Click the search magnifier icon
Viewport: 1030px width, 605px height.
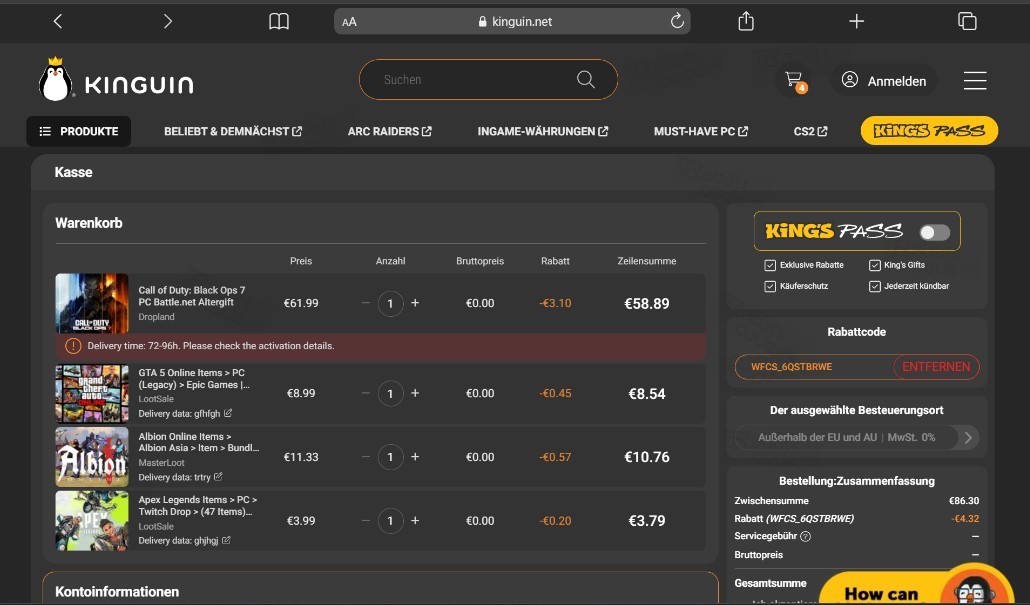click(586, 80)
